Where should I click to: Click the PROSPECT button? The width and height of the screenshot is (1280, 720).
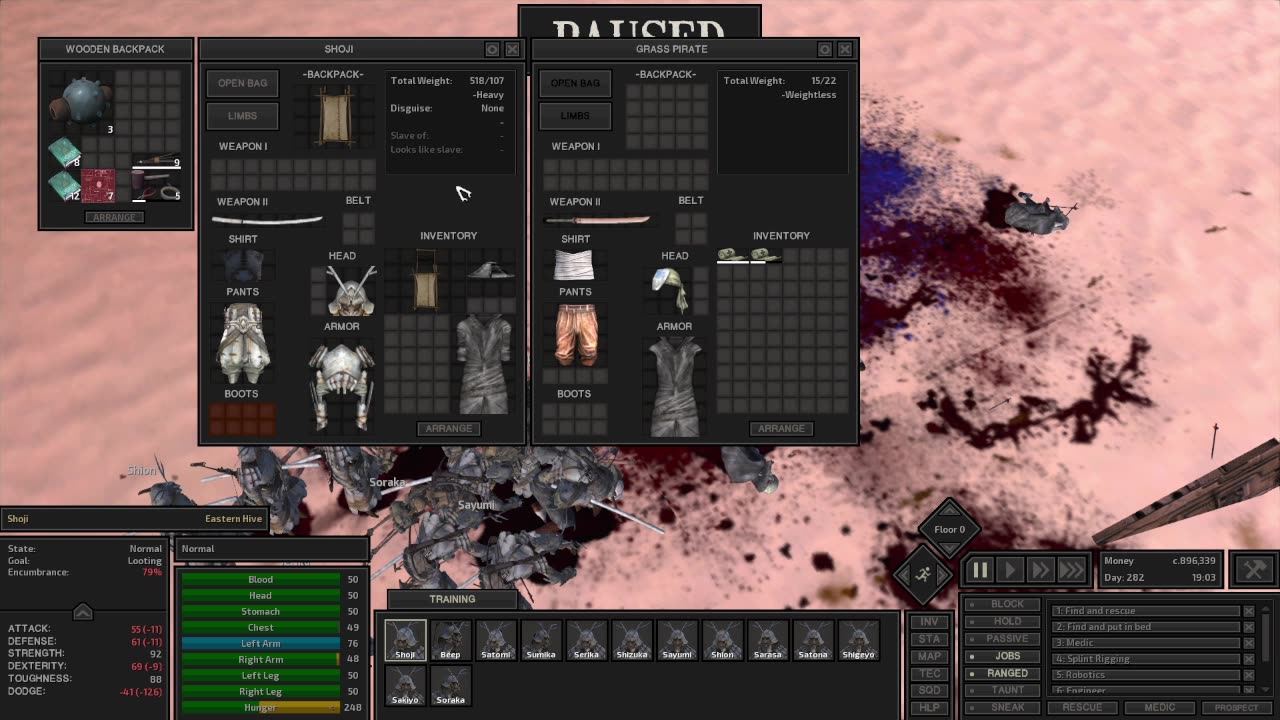[1237, 707]
